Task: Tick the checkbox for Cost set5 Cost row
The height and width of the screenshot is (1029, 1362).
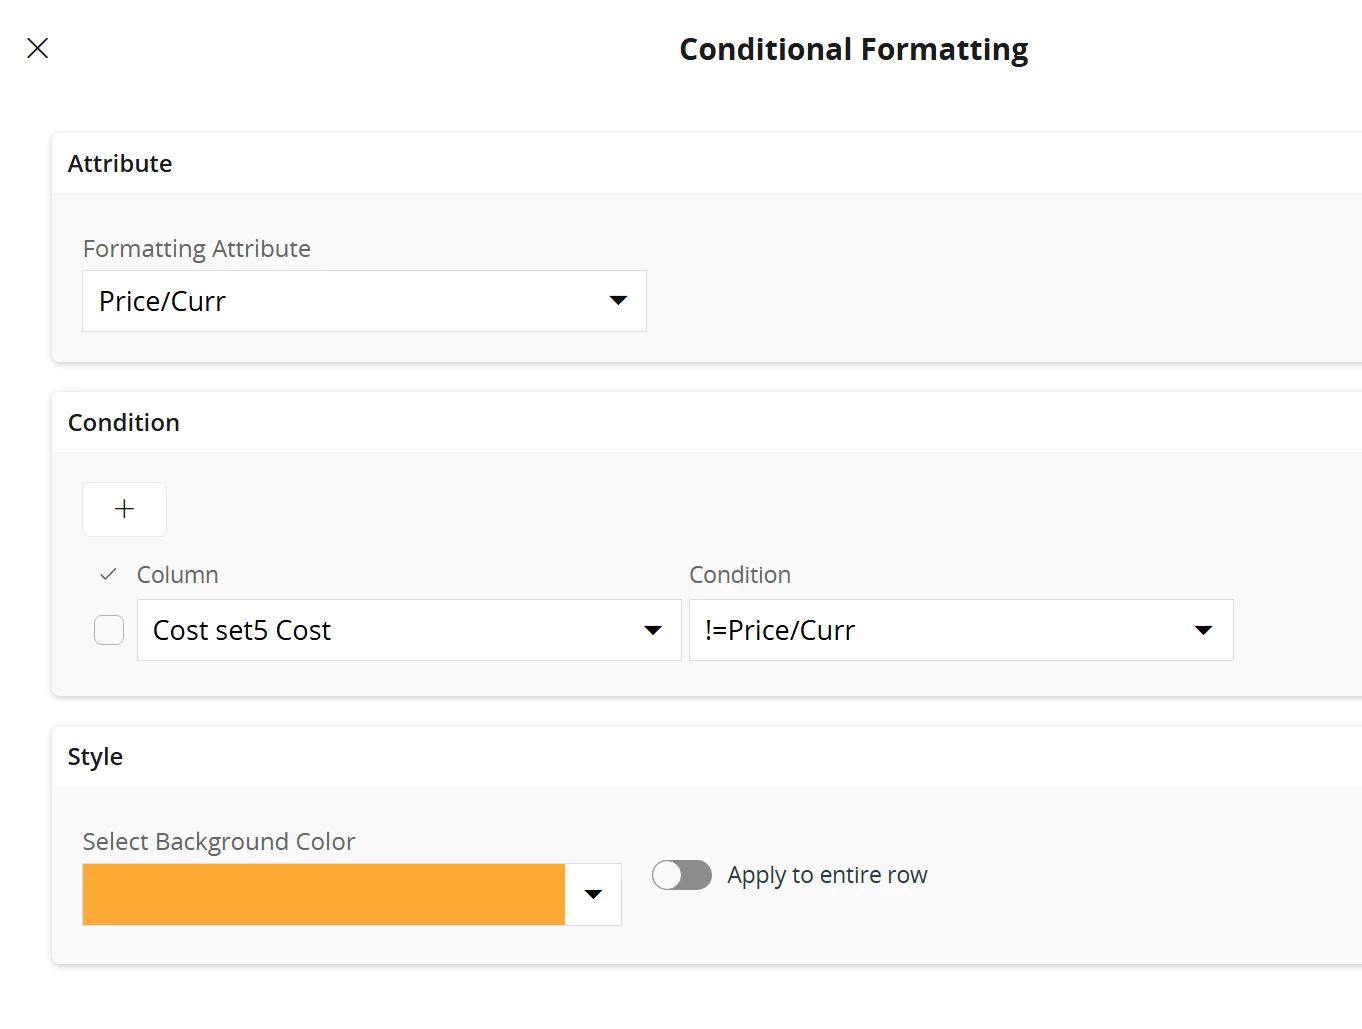Action: [109, 630]
